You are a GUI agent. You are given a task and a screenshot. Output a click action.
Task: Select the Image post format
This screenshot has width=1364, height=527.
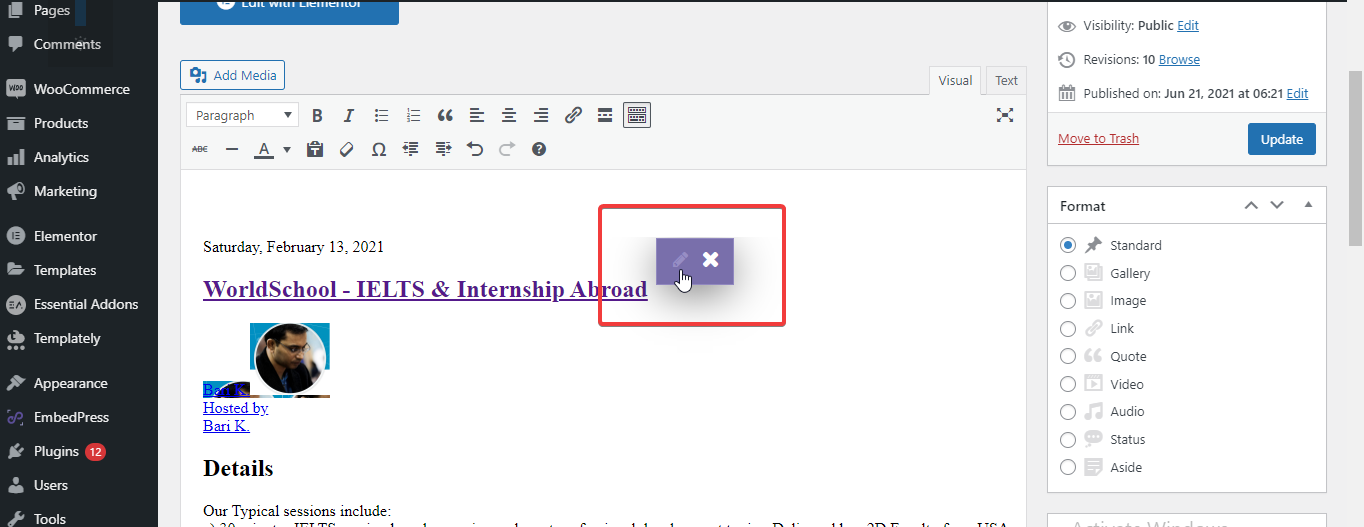[1068, 301]
